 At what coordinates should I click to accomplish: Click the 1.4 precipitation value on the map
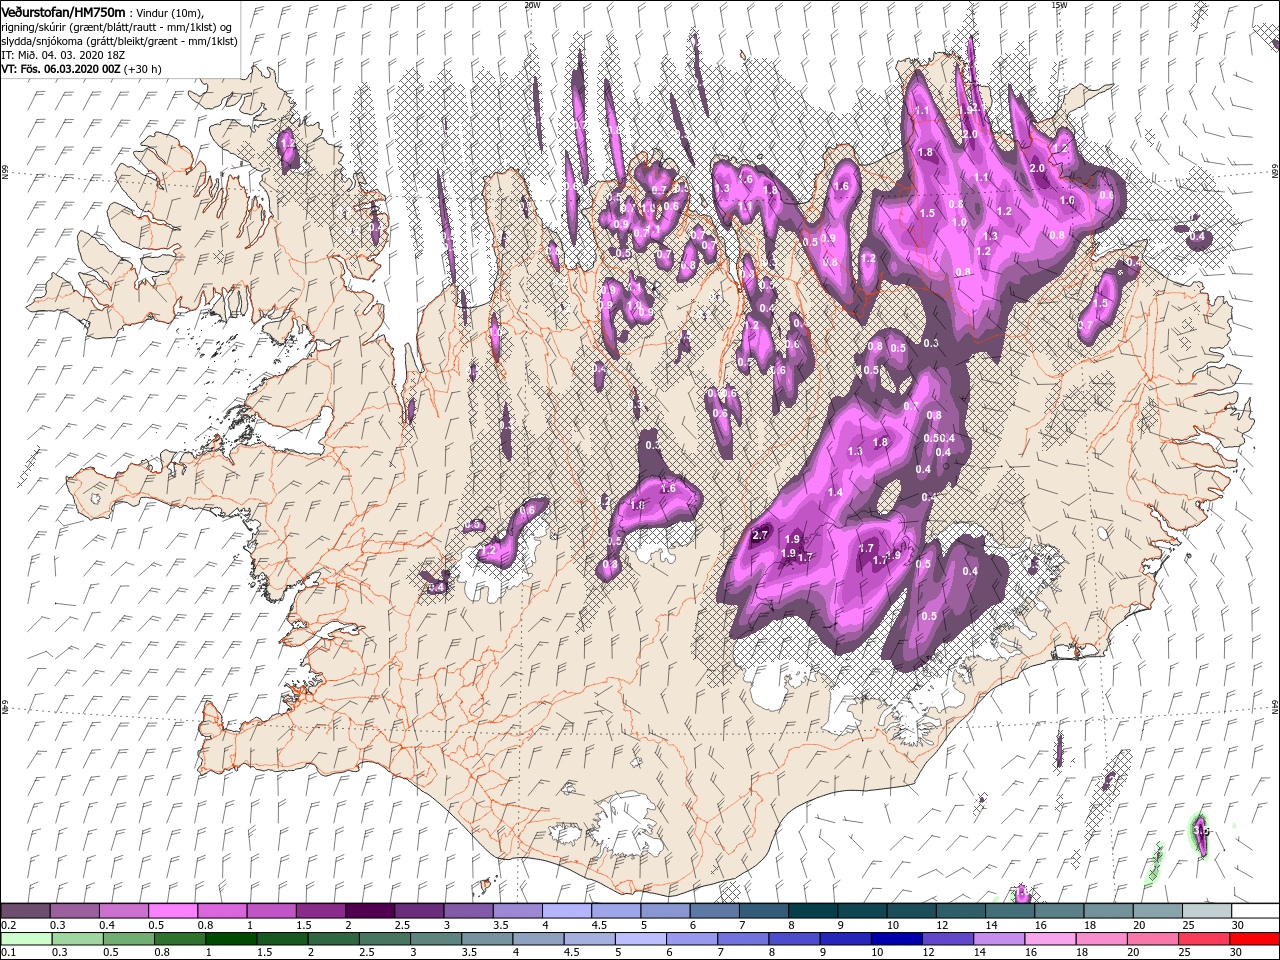click(835, 492)
